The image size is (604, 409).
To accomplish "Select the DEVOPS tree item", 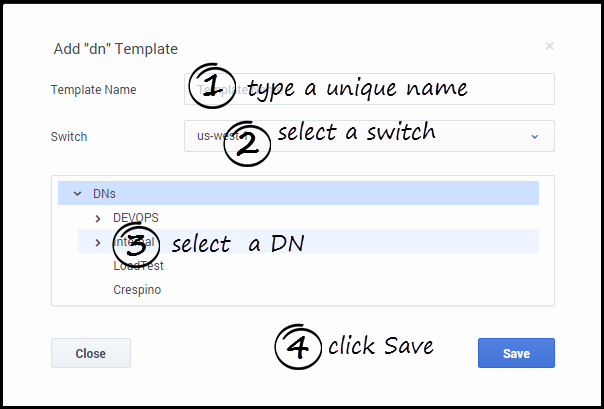I will 136,217.
